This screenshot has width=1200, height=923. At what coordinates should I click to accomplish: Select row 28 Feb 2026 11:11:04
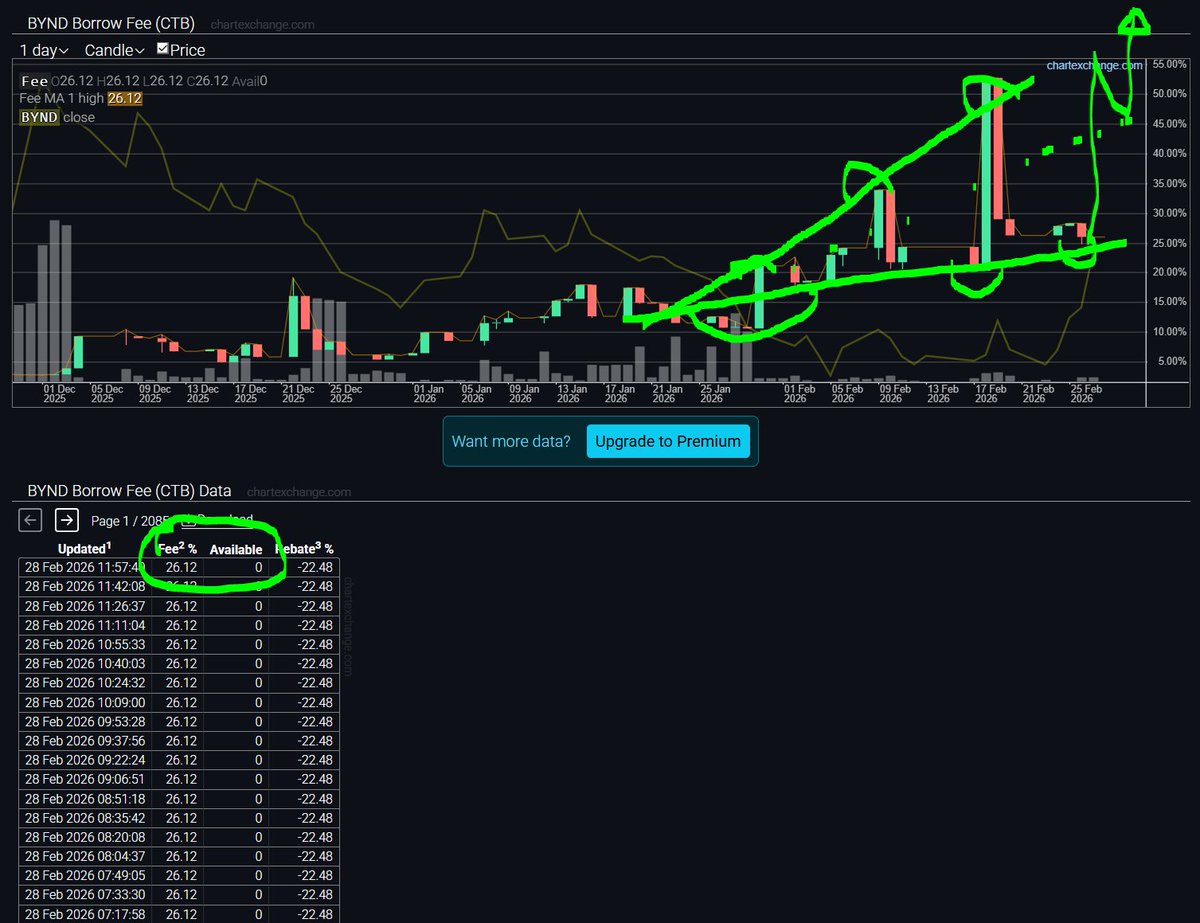click(x=179, y=625)
